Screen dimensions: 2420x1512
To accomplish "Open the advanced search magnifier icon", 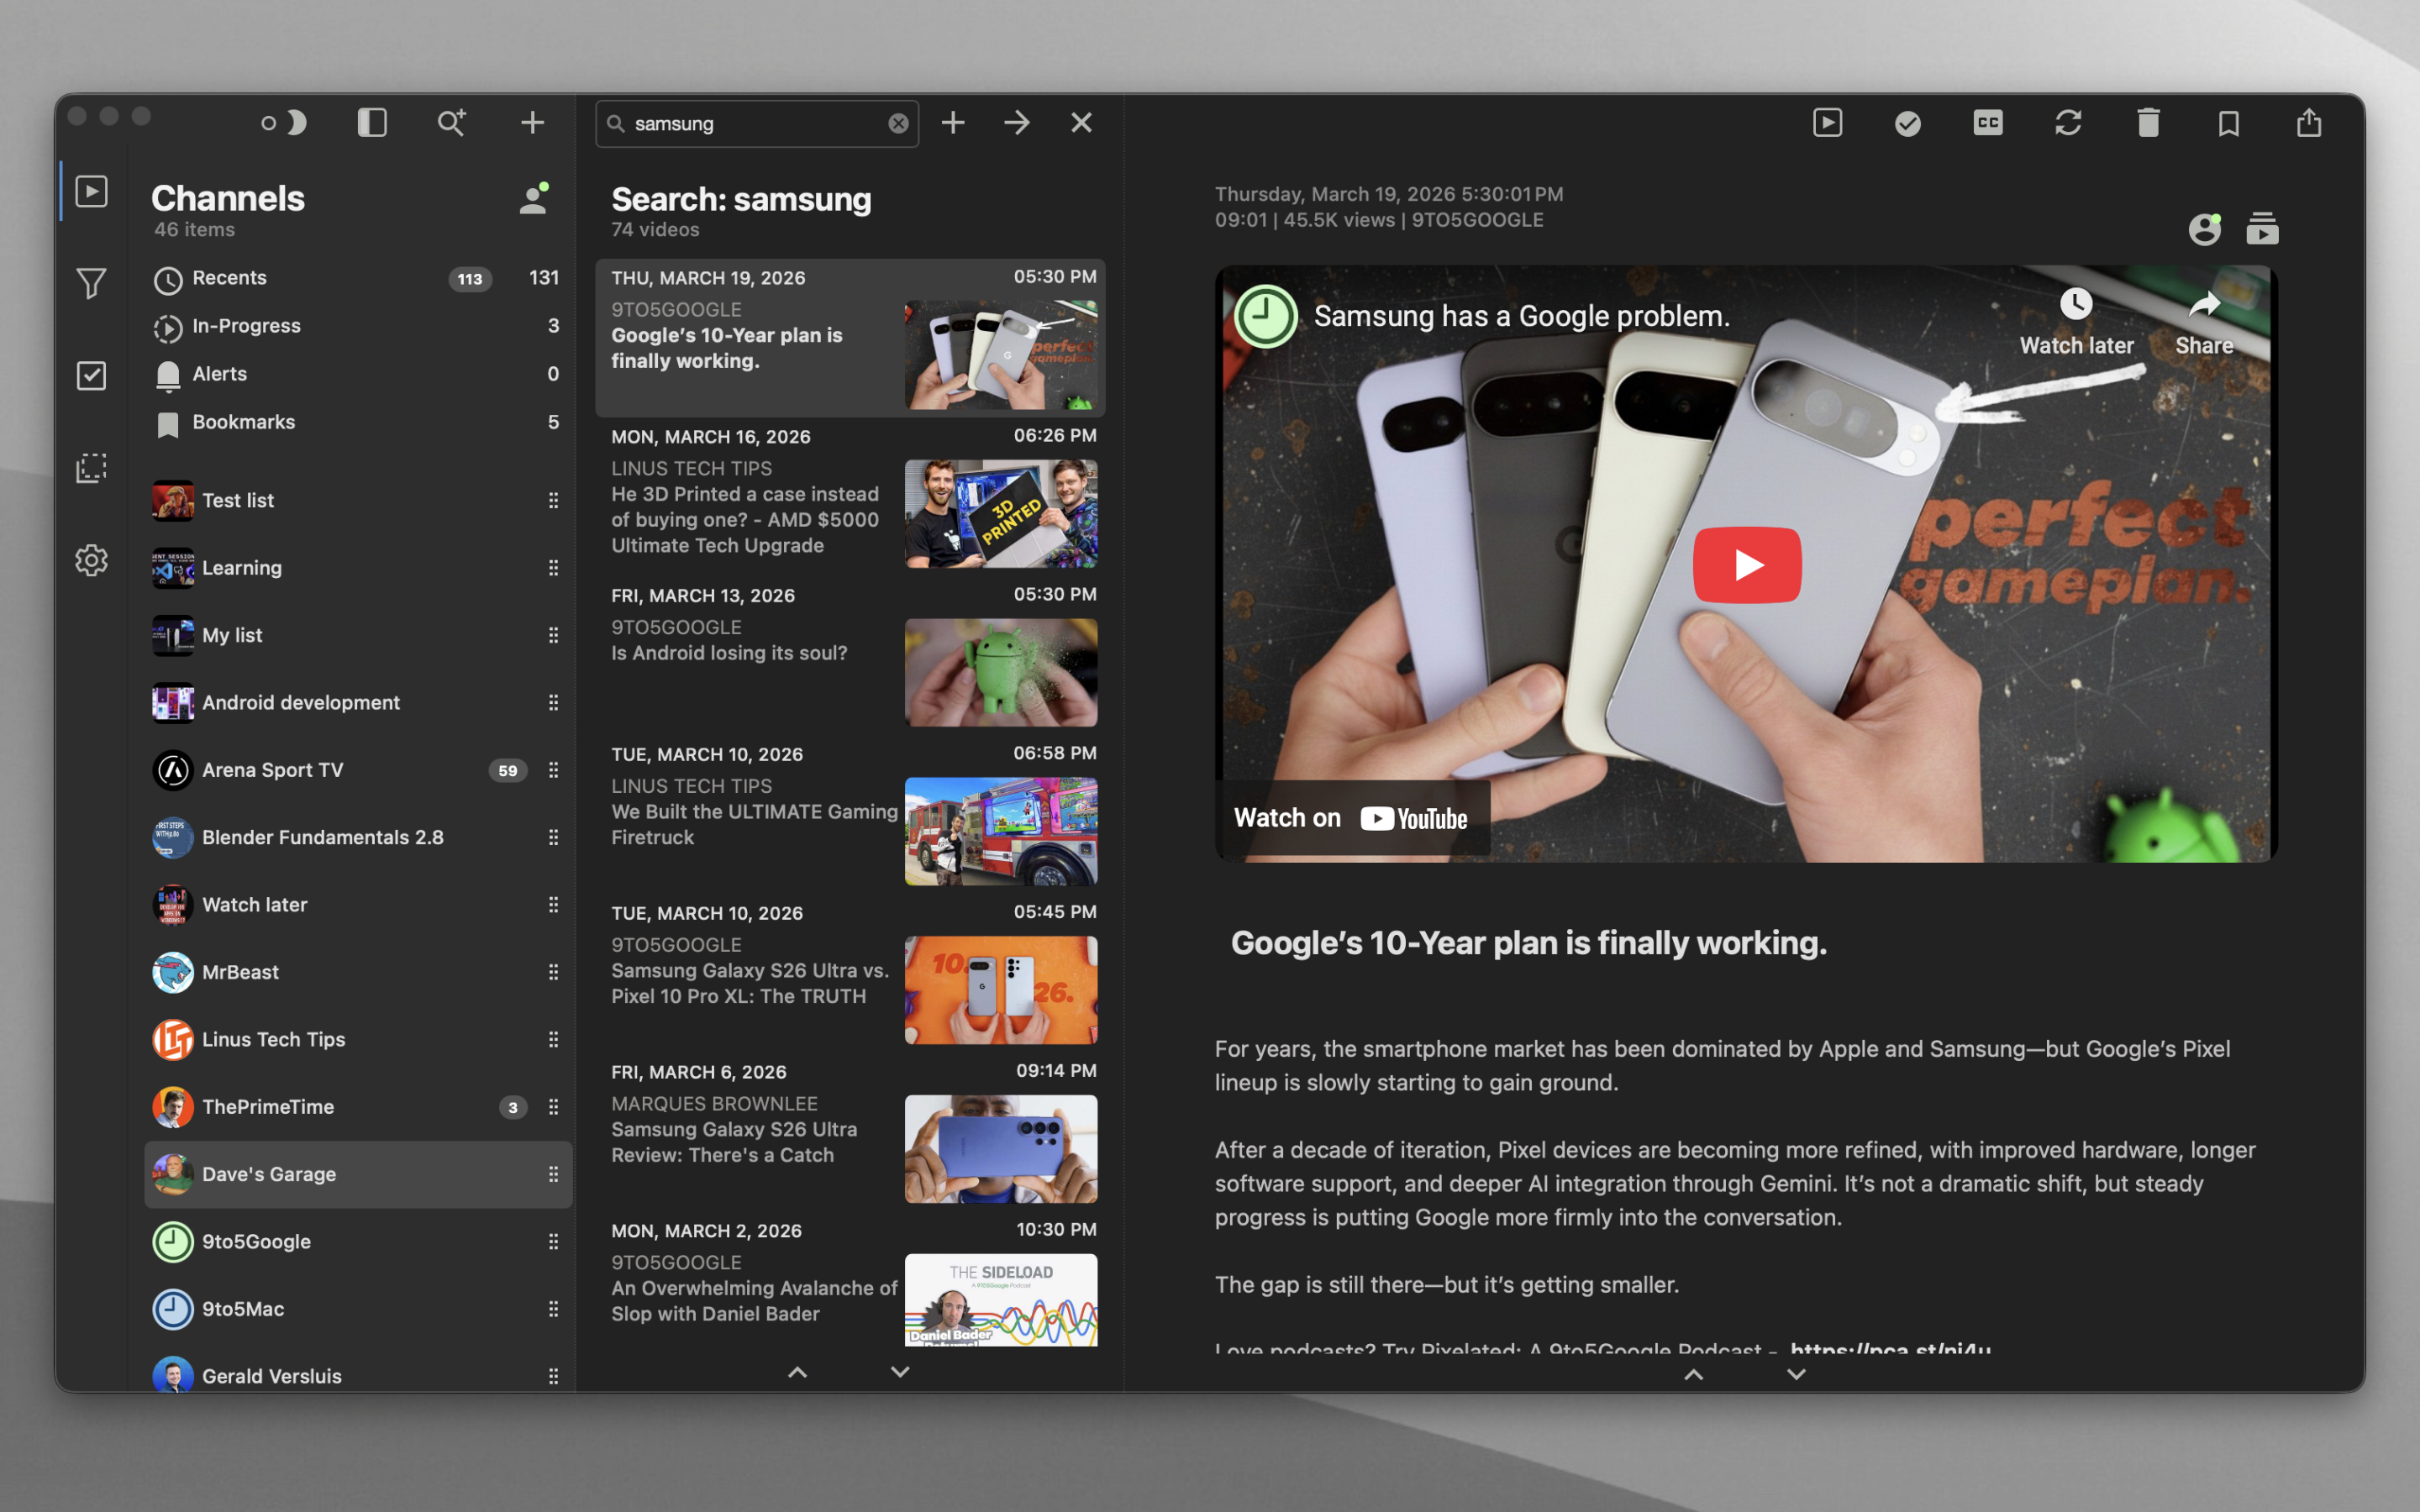I will pyautogui.click(x=452, y=123).
